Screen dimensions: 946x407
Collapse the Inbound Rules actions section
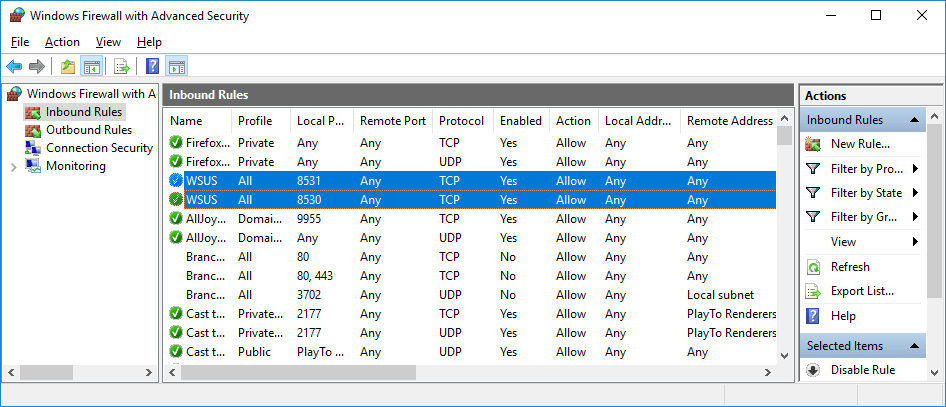pyautogui.click(x=914, y=120)
